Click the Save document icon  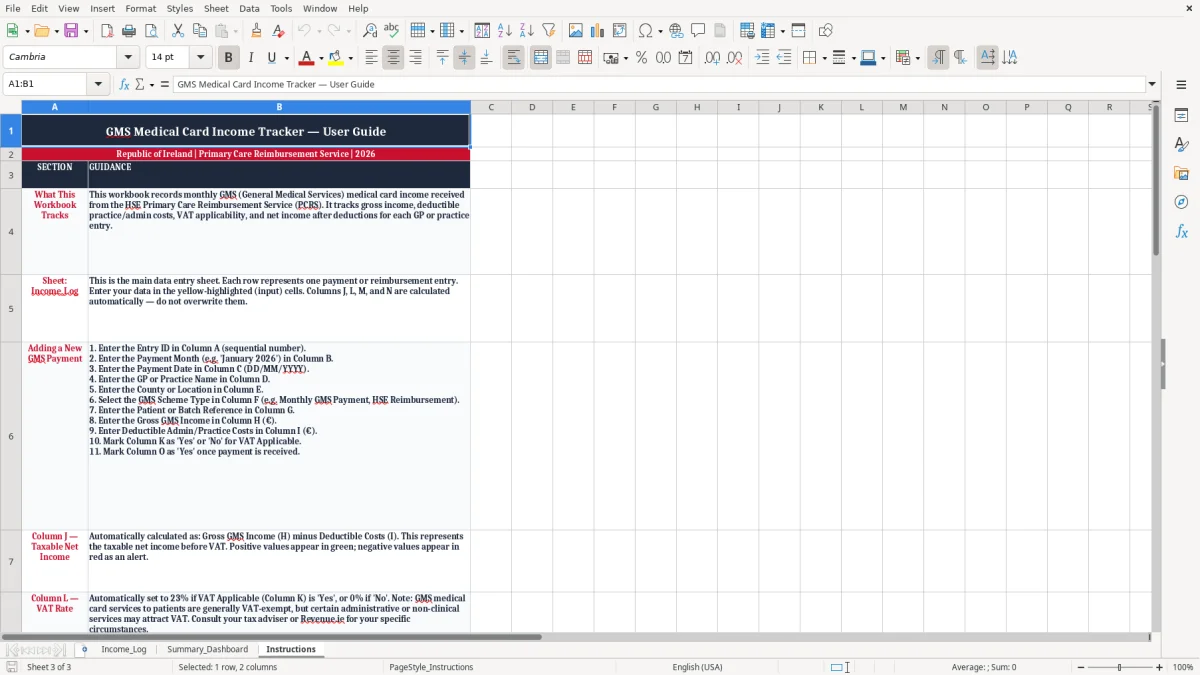pyautogui.click(x=71, y=31)
